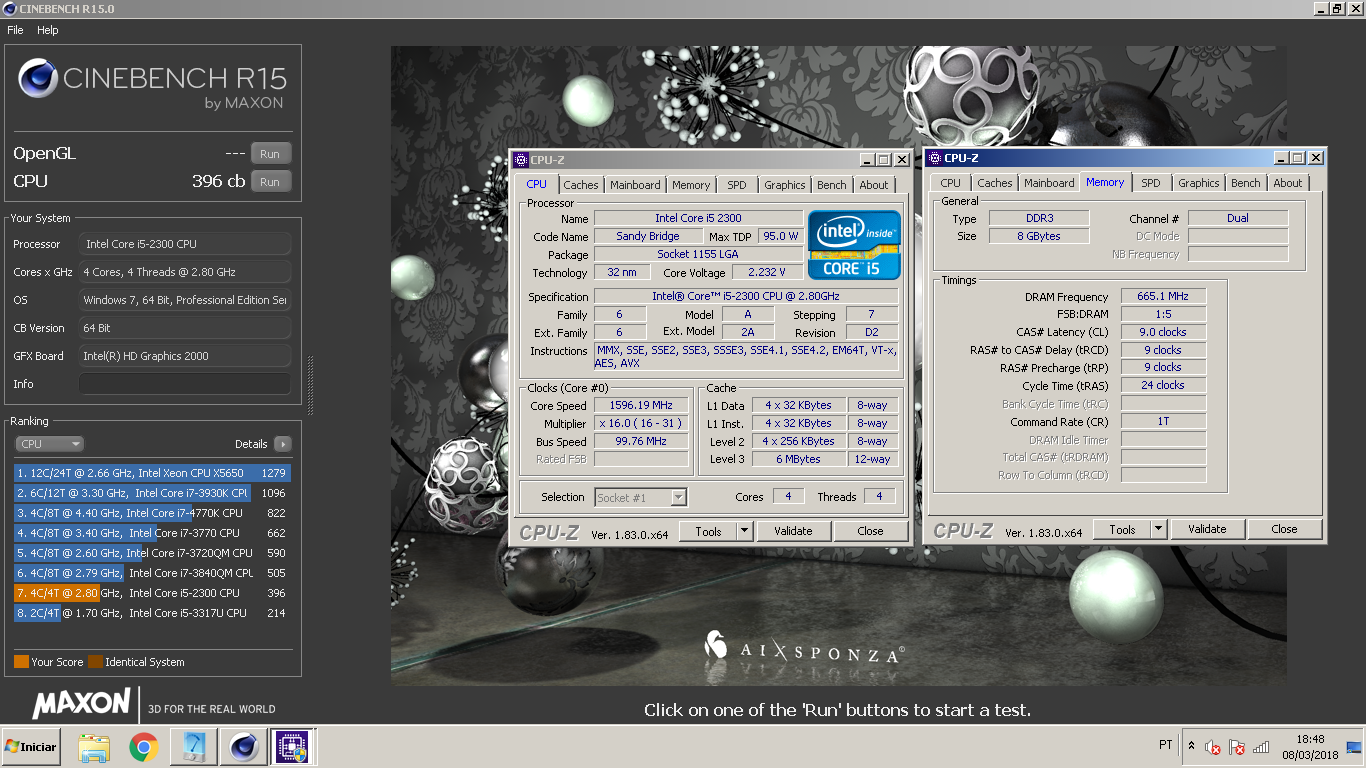This screenshot has width=1366, height=768.
Task: Expand ranking Details arrow button
Action: tap(282, 444)
